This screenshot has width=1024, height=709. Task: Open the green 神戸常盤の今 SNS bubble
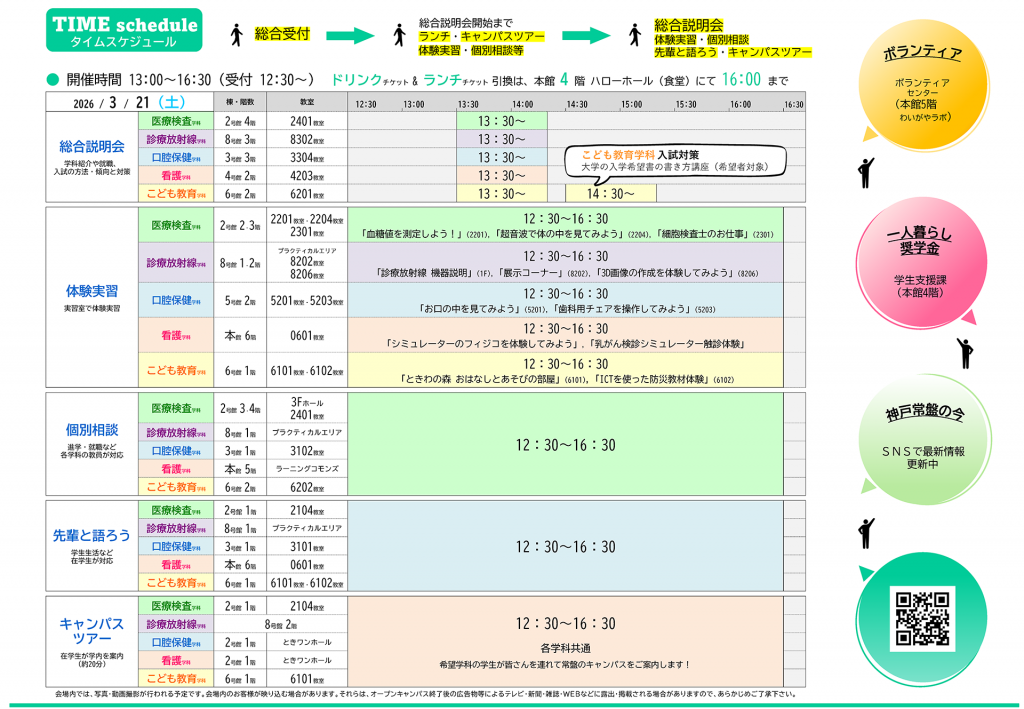coord(923,438)
